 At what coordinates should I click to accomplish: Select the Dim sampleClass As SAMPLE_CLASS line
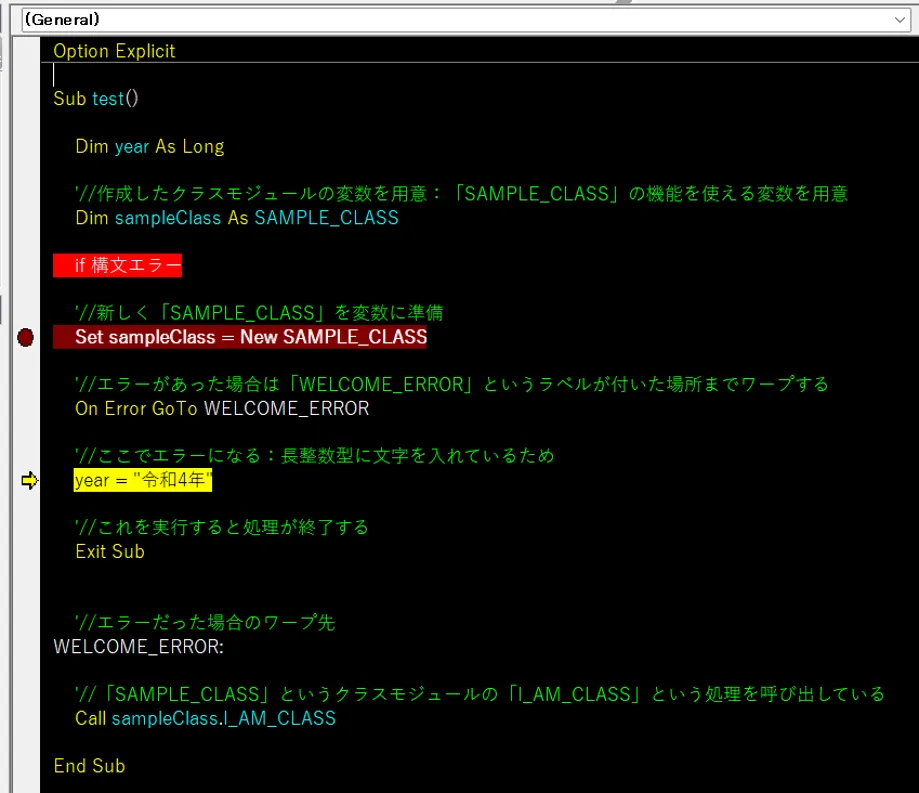coord(236,218)
